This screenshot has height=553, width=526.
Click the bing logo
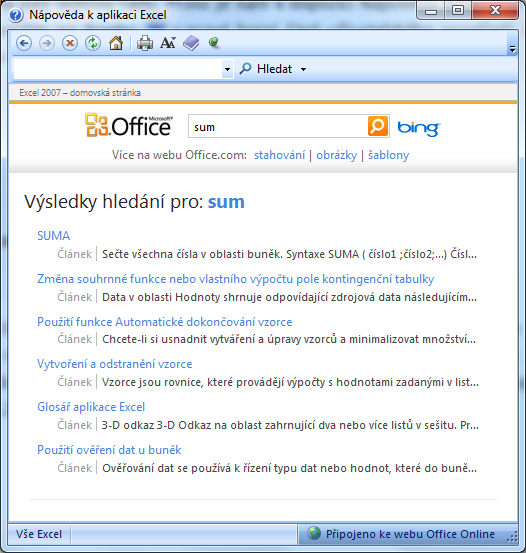(x=419, y=128)
